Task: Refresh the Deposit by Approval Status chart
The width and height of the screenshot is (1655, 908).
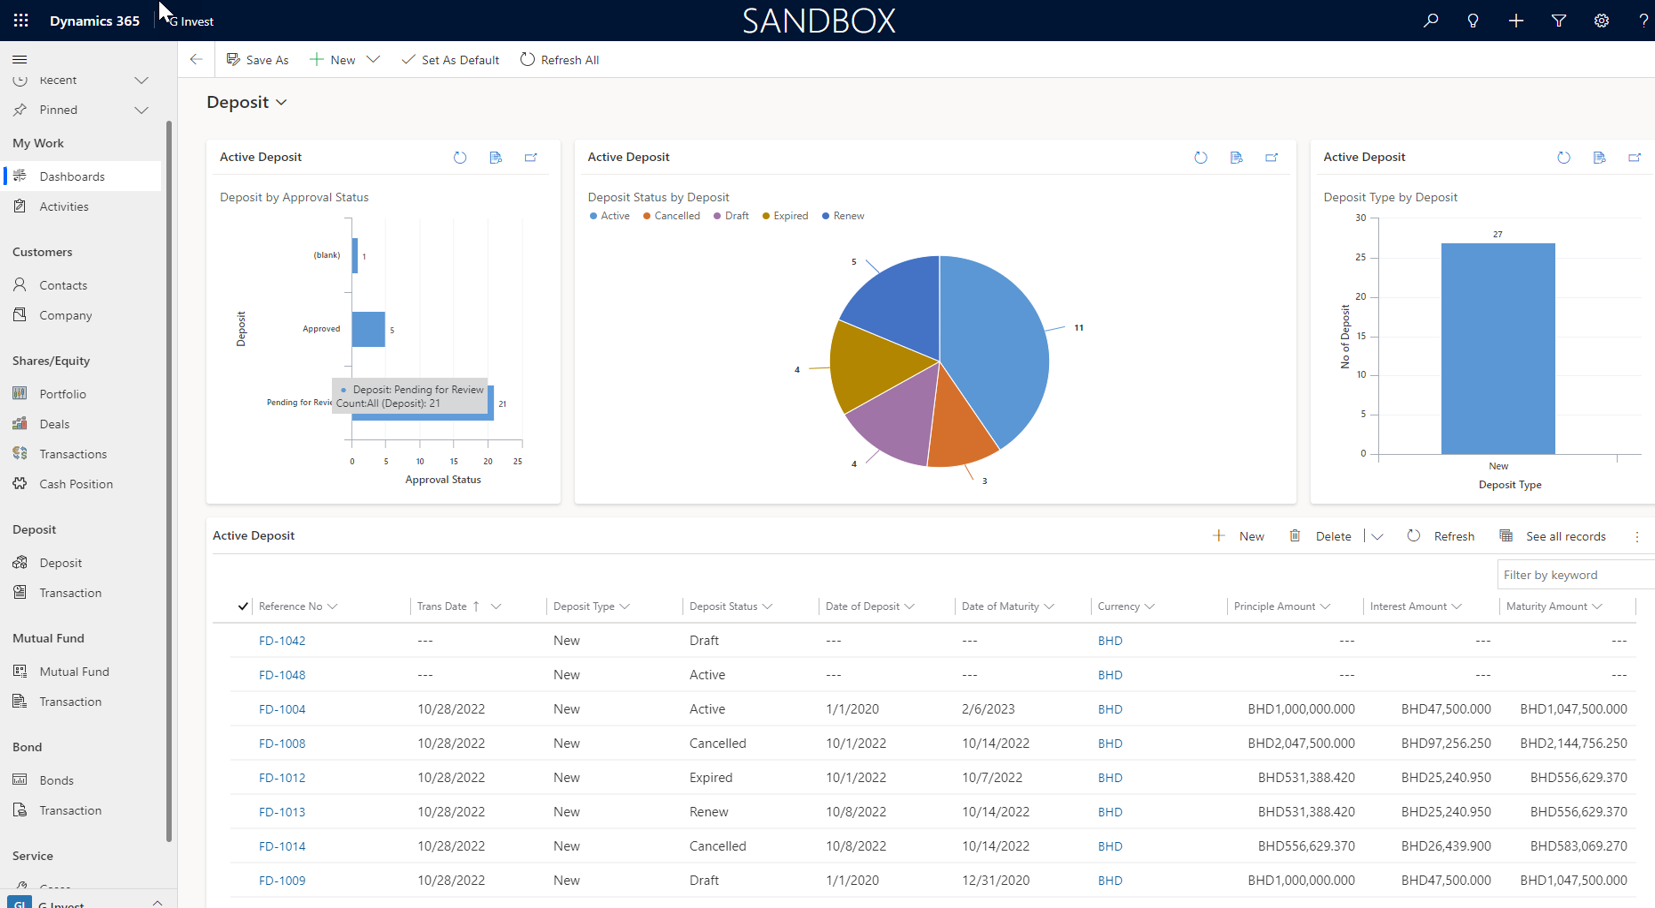Action: coord(460,157)
